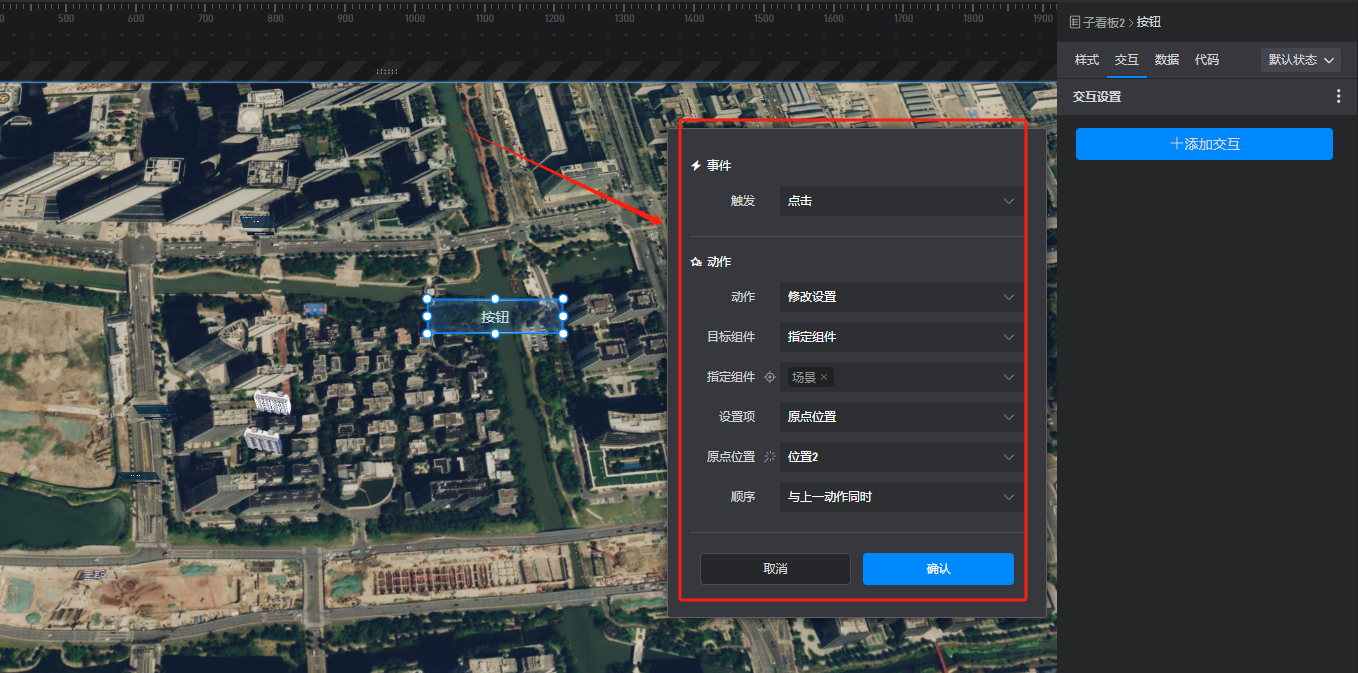Click the 子看板2 breadcrumb icon
The height and width of the screenshot is (673, 1358).
click(1075, 22)
